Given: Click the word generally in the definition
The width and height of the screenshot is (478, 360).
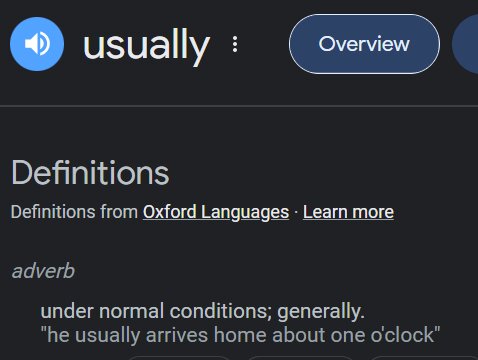Looking at the screenshot, I should click(321, 312).
